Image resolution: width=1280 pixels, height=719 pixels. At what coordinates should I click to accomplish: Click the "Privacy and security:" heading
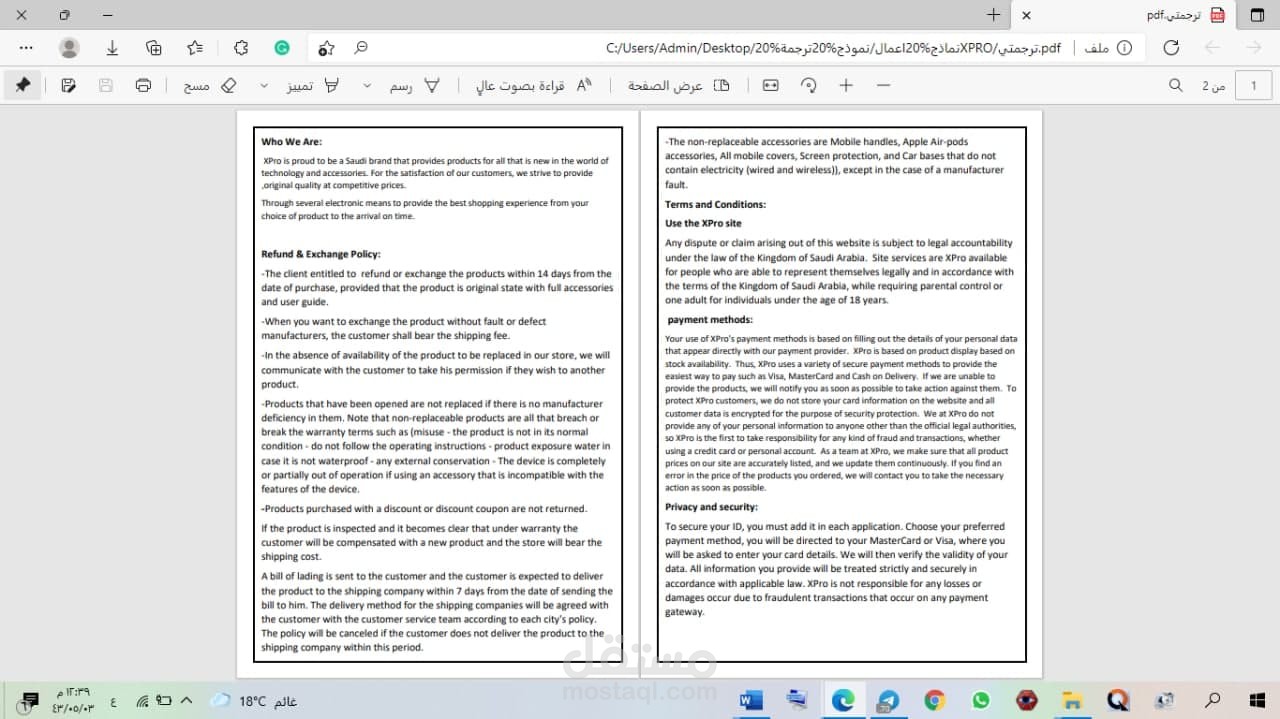[711, 507]
